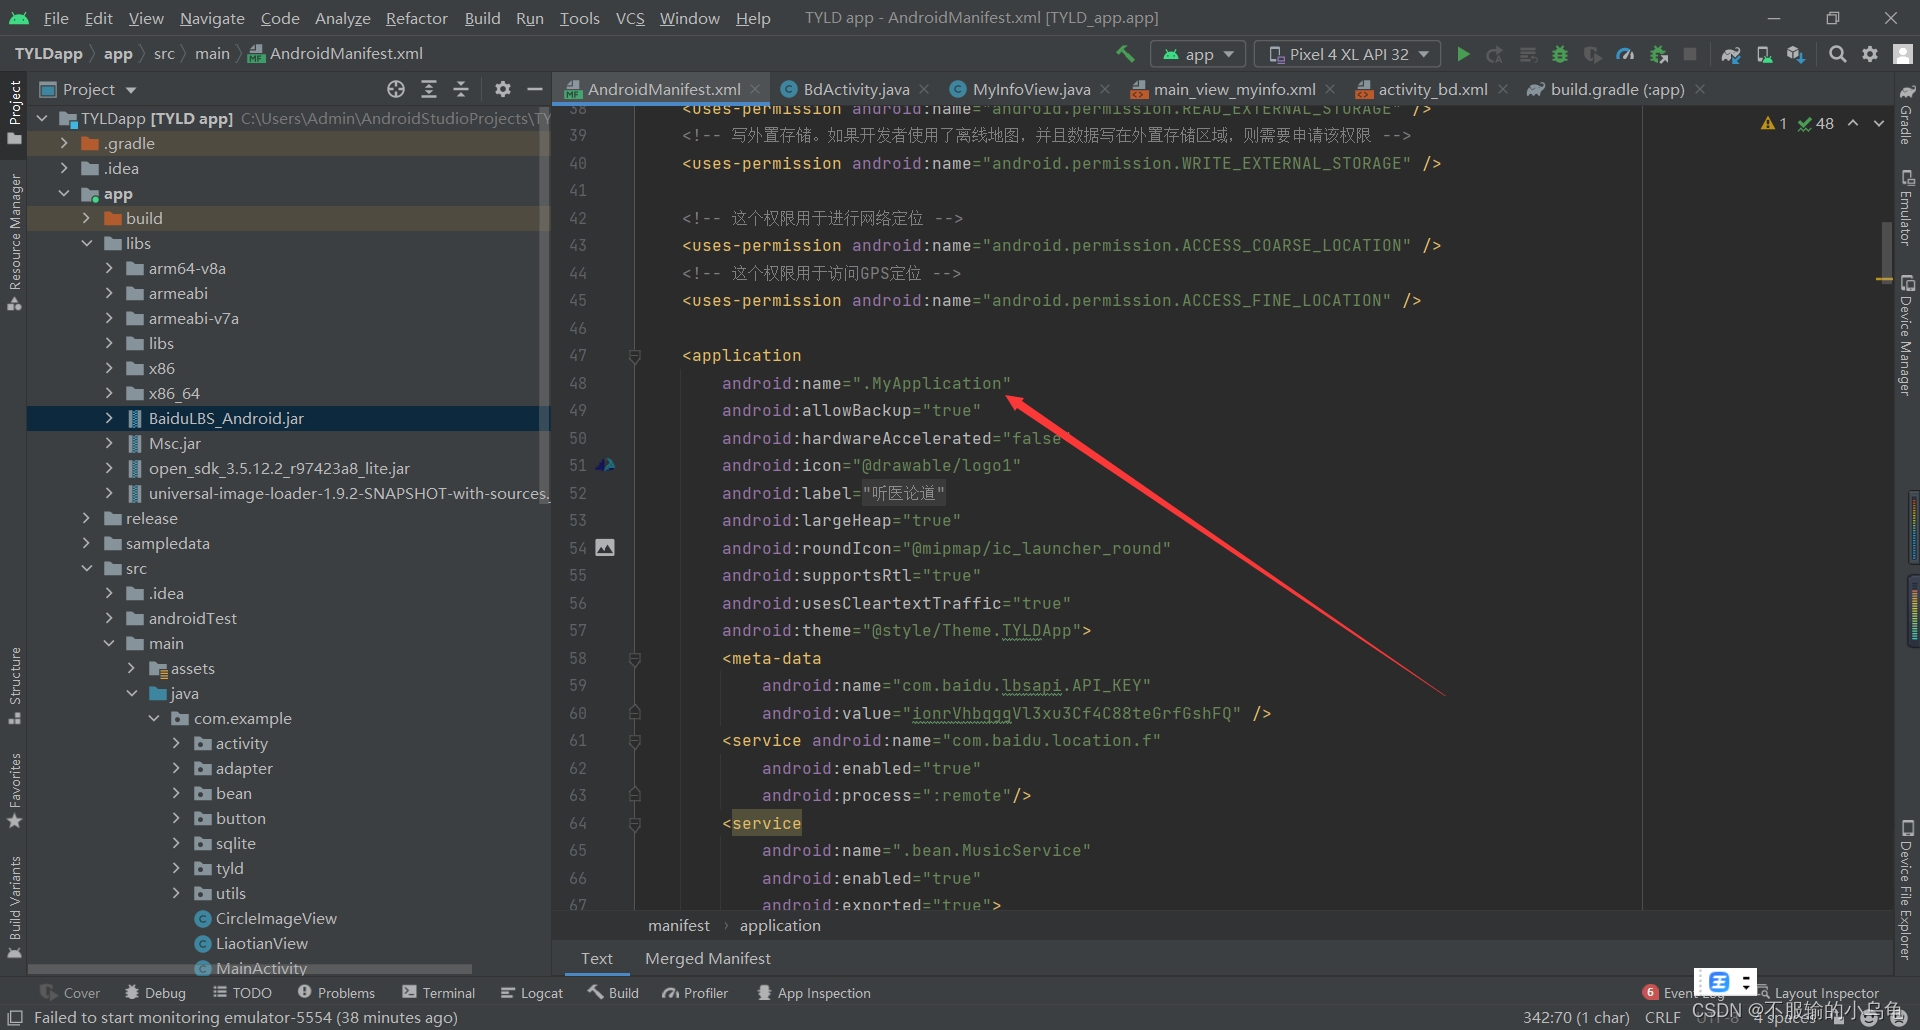
Task: Open the VCS menu
Action: click(x=630, y=18)
